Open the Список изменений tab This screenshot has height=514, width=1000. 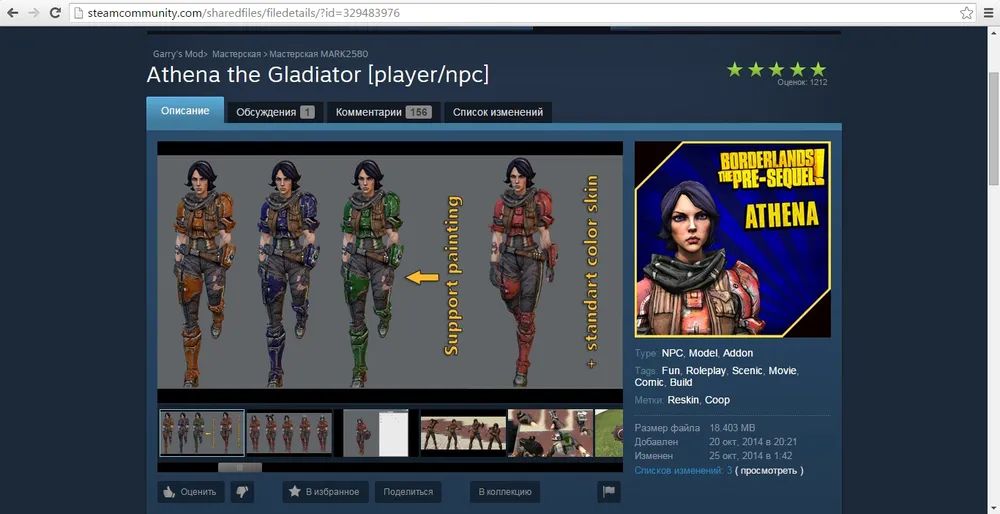[x=497, y=112]
